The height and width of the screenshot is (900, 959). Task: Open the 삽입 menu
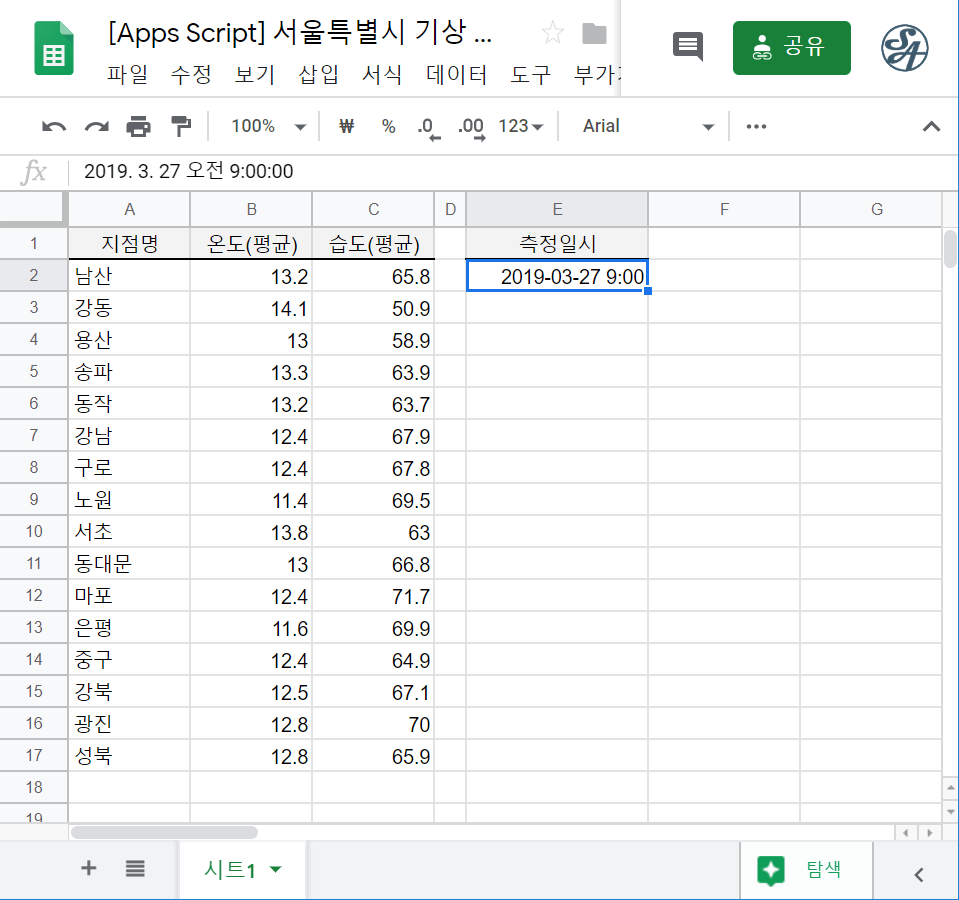[x=319, y=75]
